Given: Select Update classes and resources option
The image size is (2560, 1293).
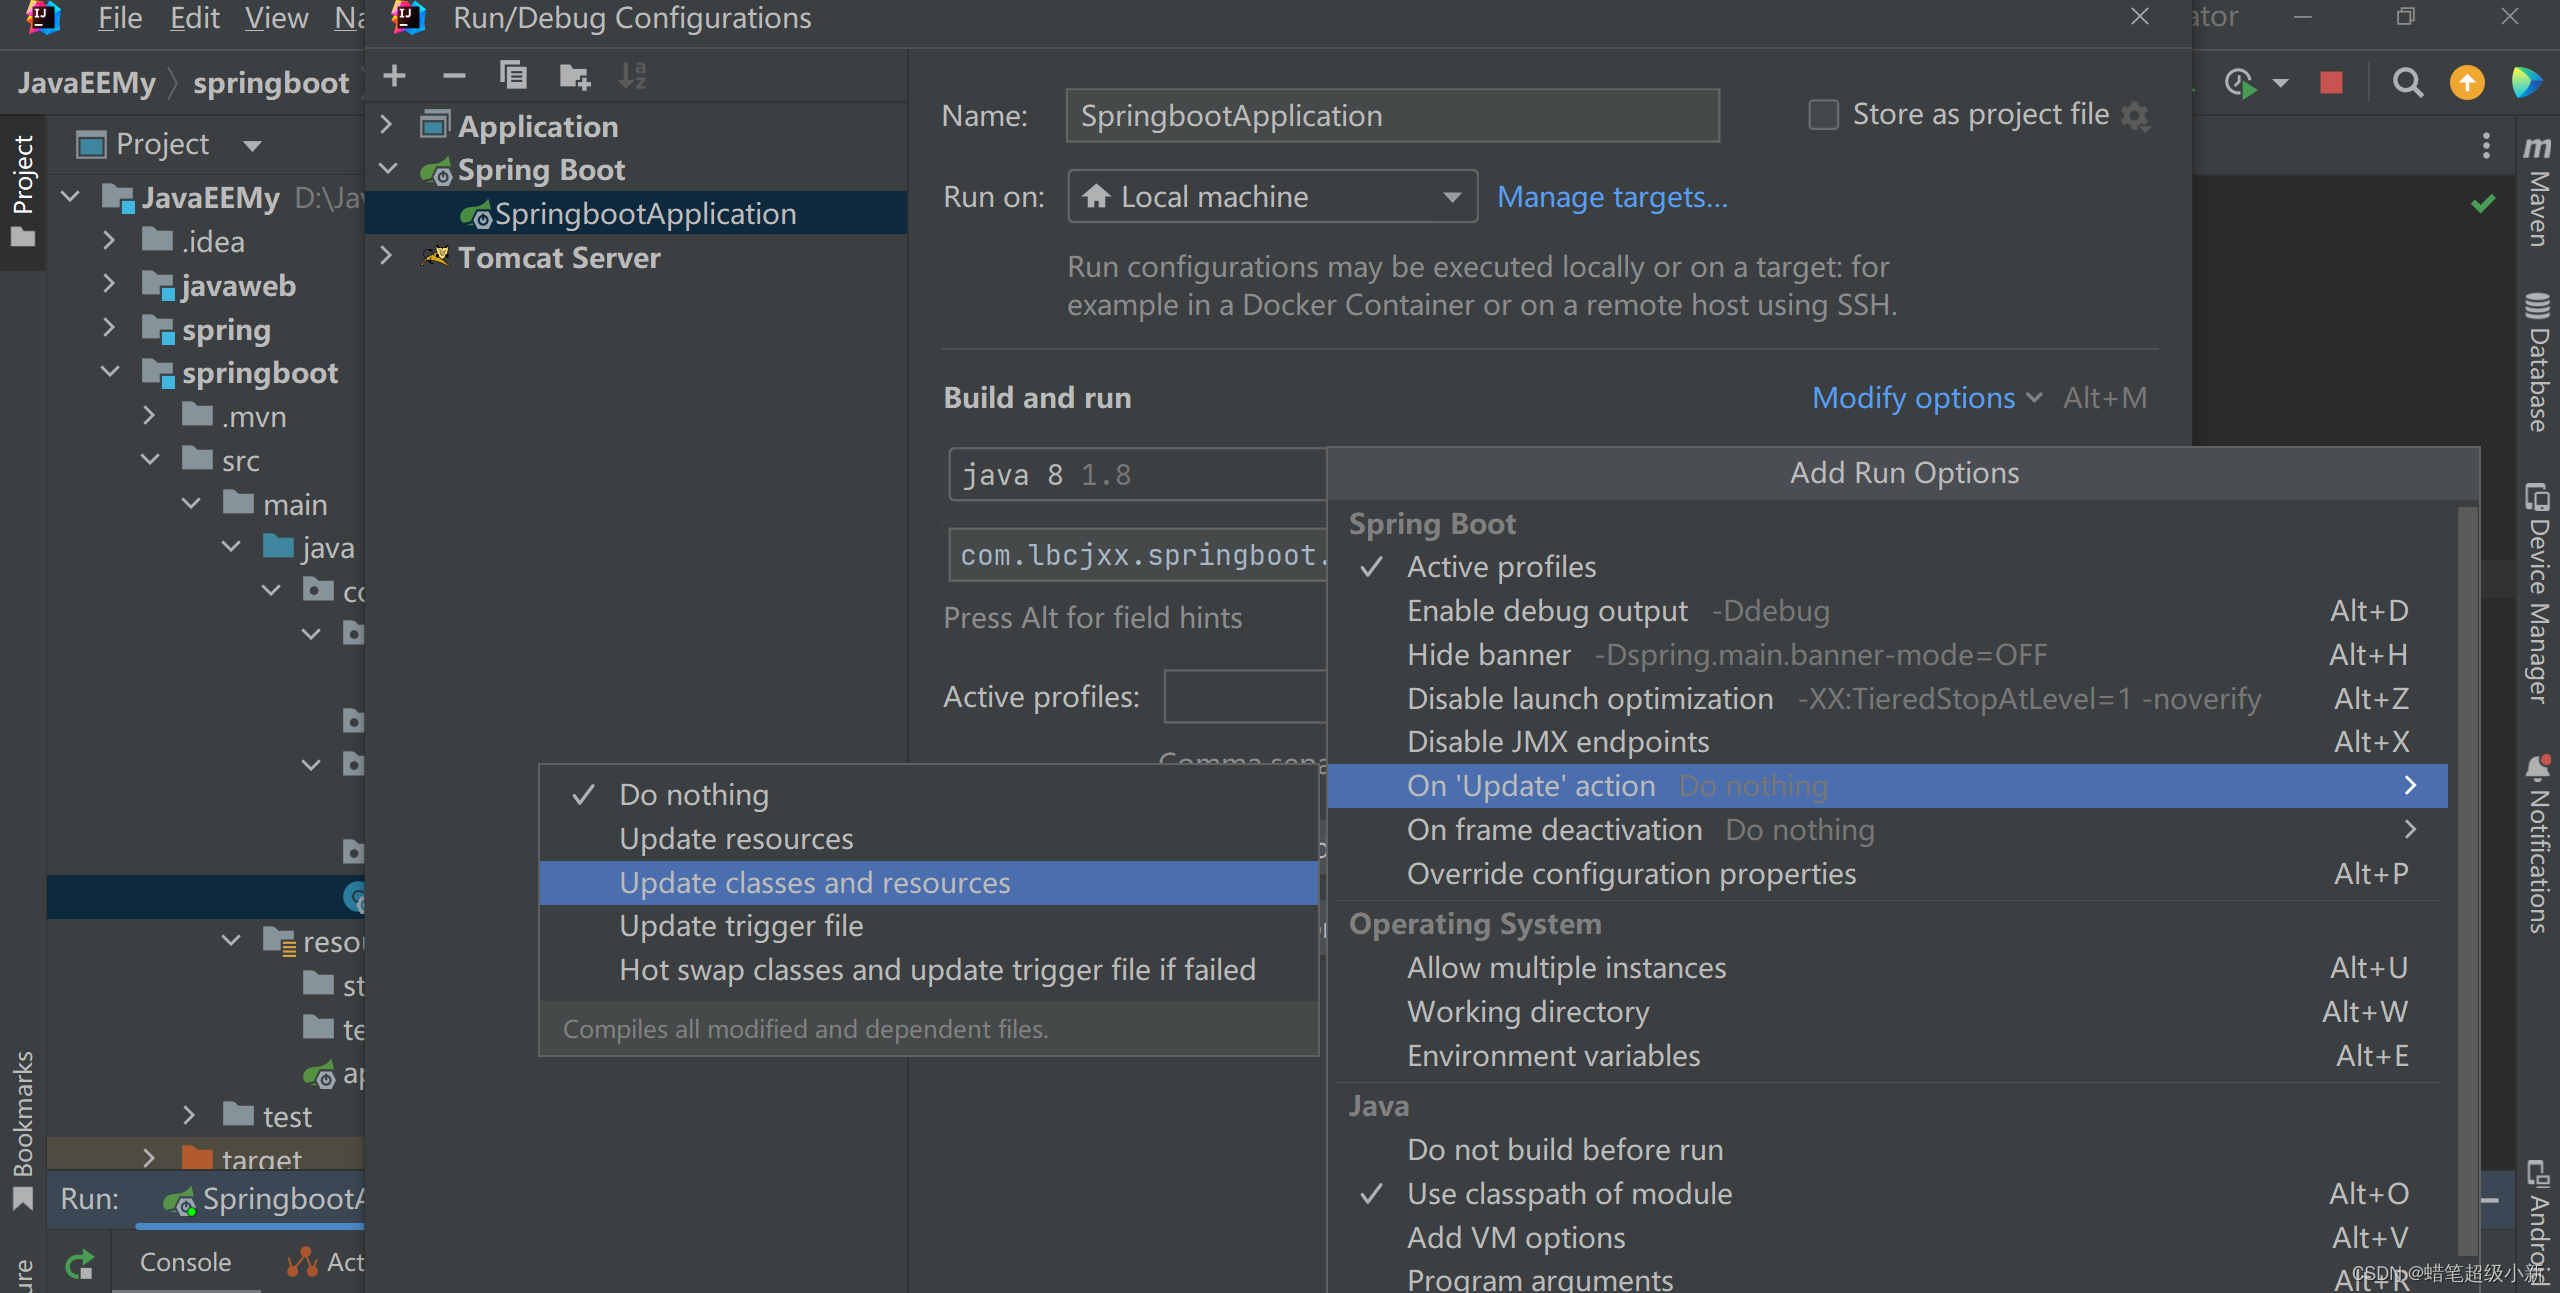Looking at the screenshot, I should coord(814,883).
